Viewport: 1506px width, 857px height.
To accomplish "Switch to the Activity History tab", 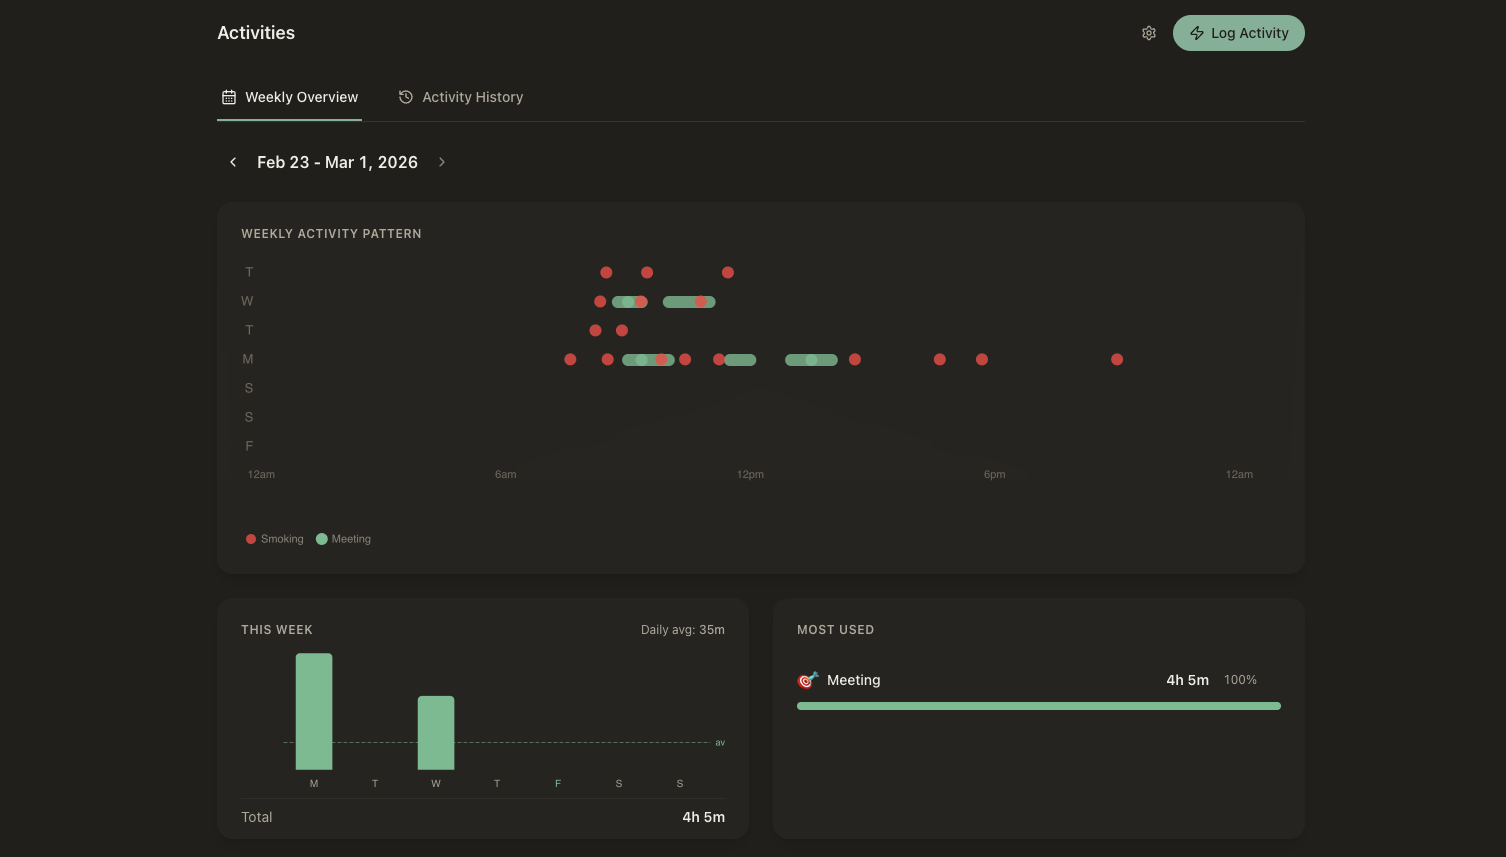I will pyautogui.click(x=461, y=97).
